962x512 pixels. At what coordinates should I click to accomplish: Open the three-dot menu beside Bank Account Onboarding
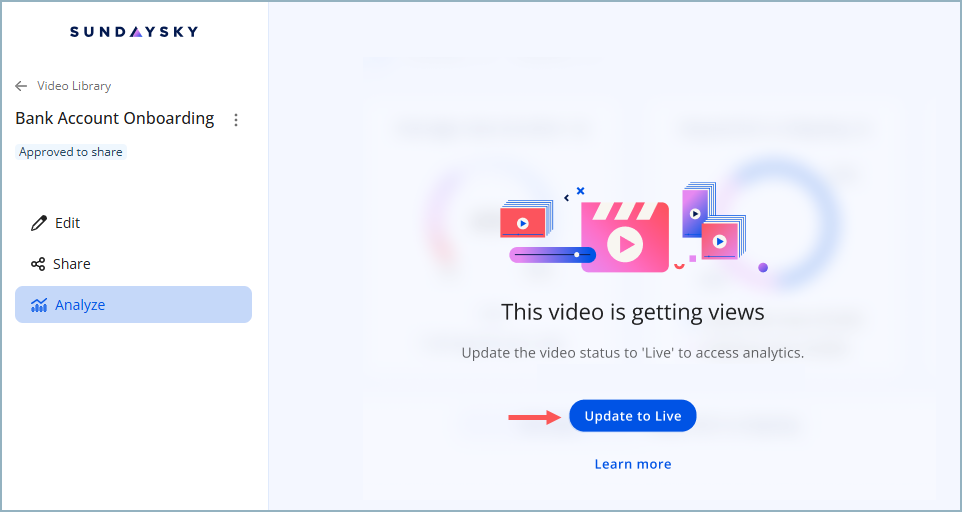[236, 120]
